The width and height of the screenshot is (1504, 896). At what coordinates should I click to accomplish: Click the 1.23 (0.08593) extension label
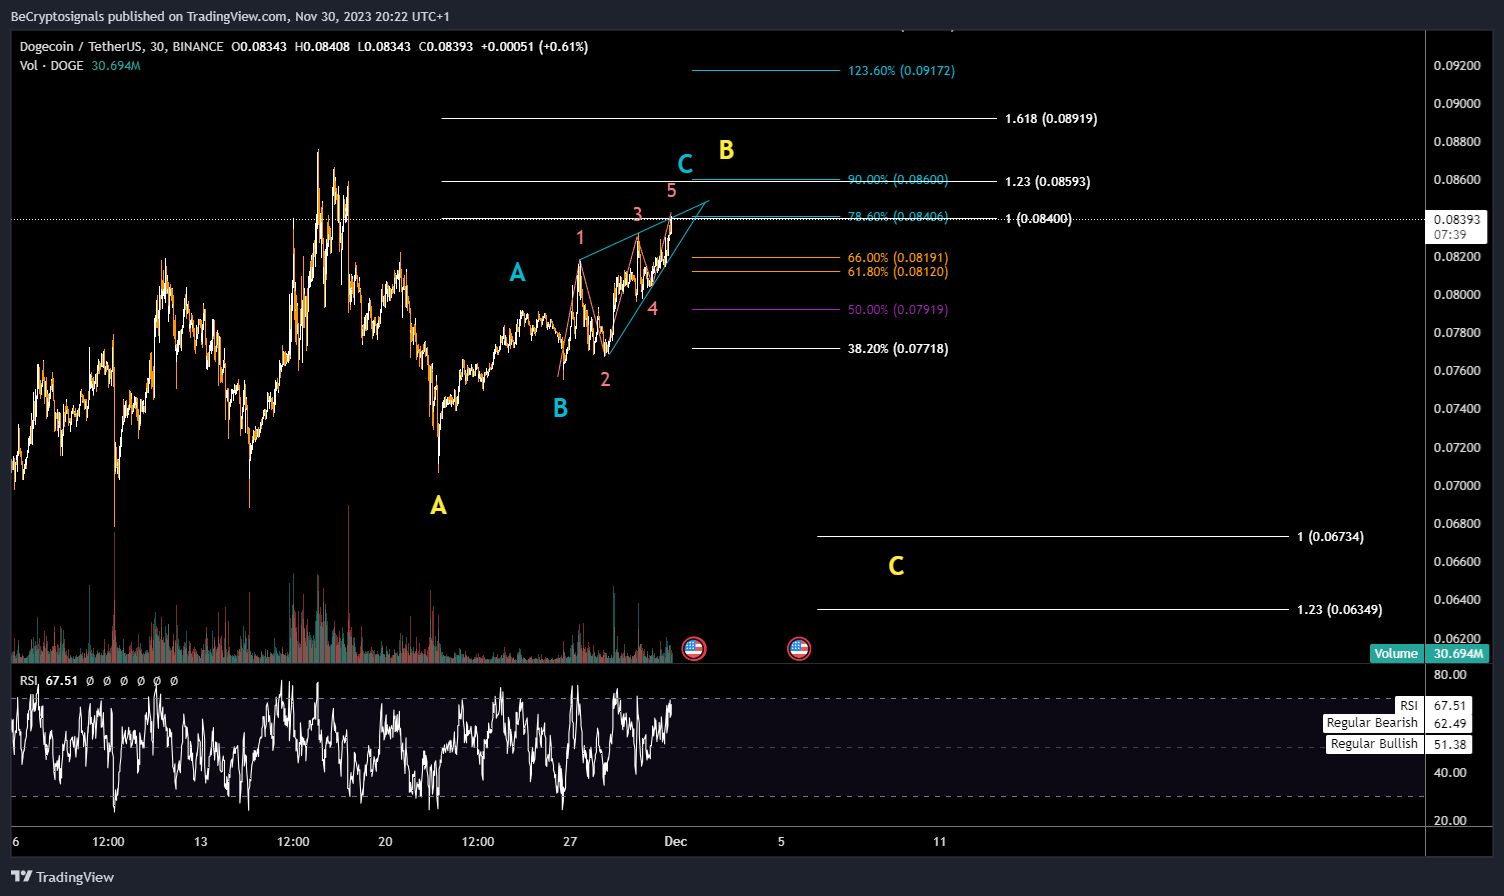coord(1048,182)
